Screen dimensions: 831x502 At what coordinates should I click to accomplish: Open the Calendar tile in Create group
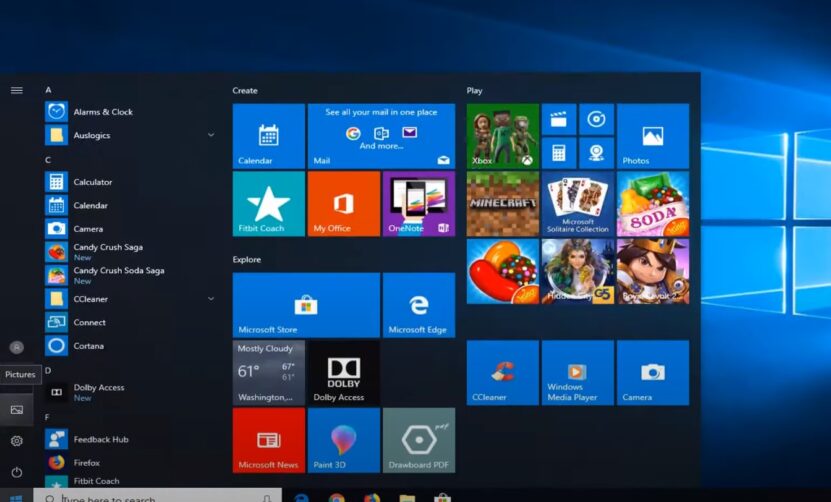(269, 136)
